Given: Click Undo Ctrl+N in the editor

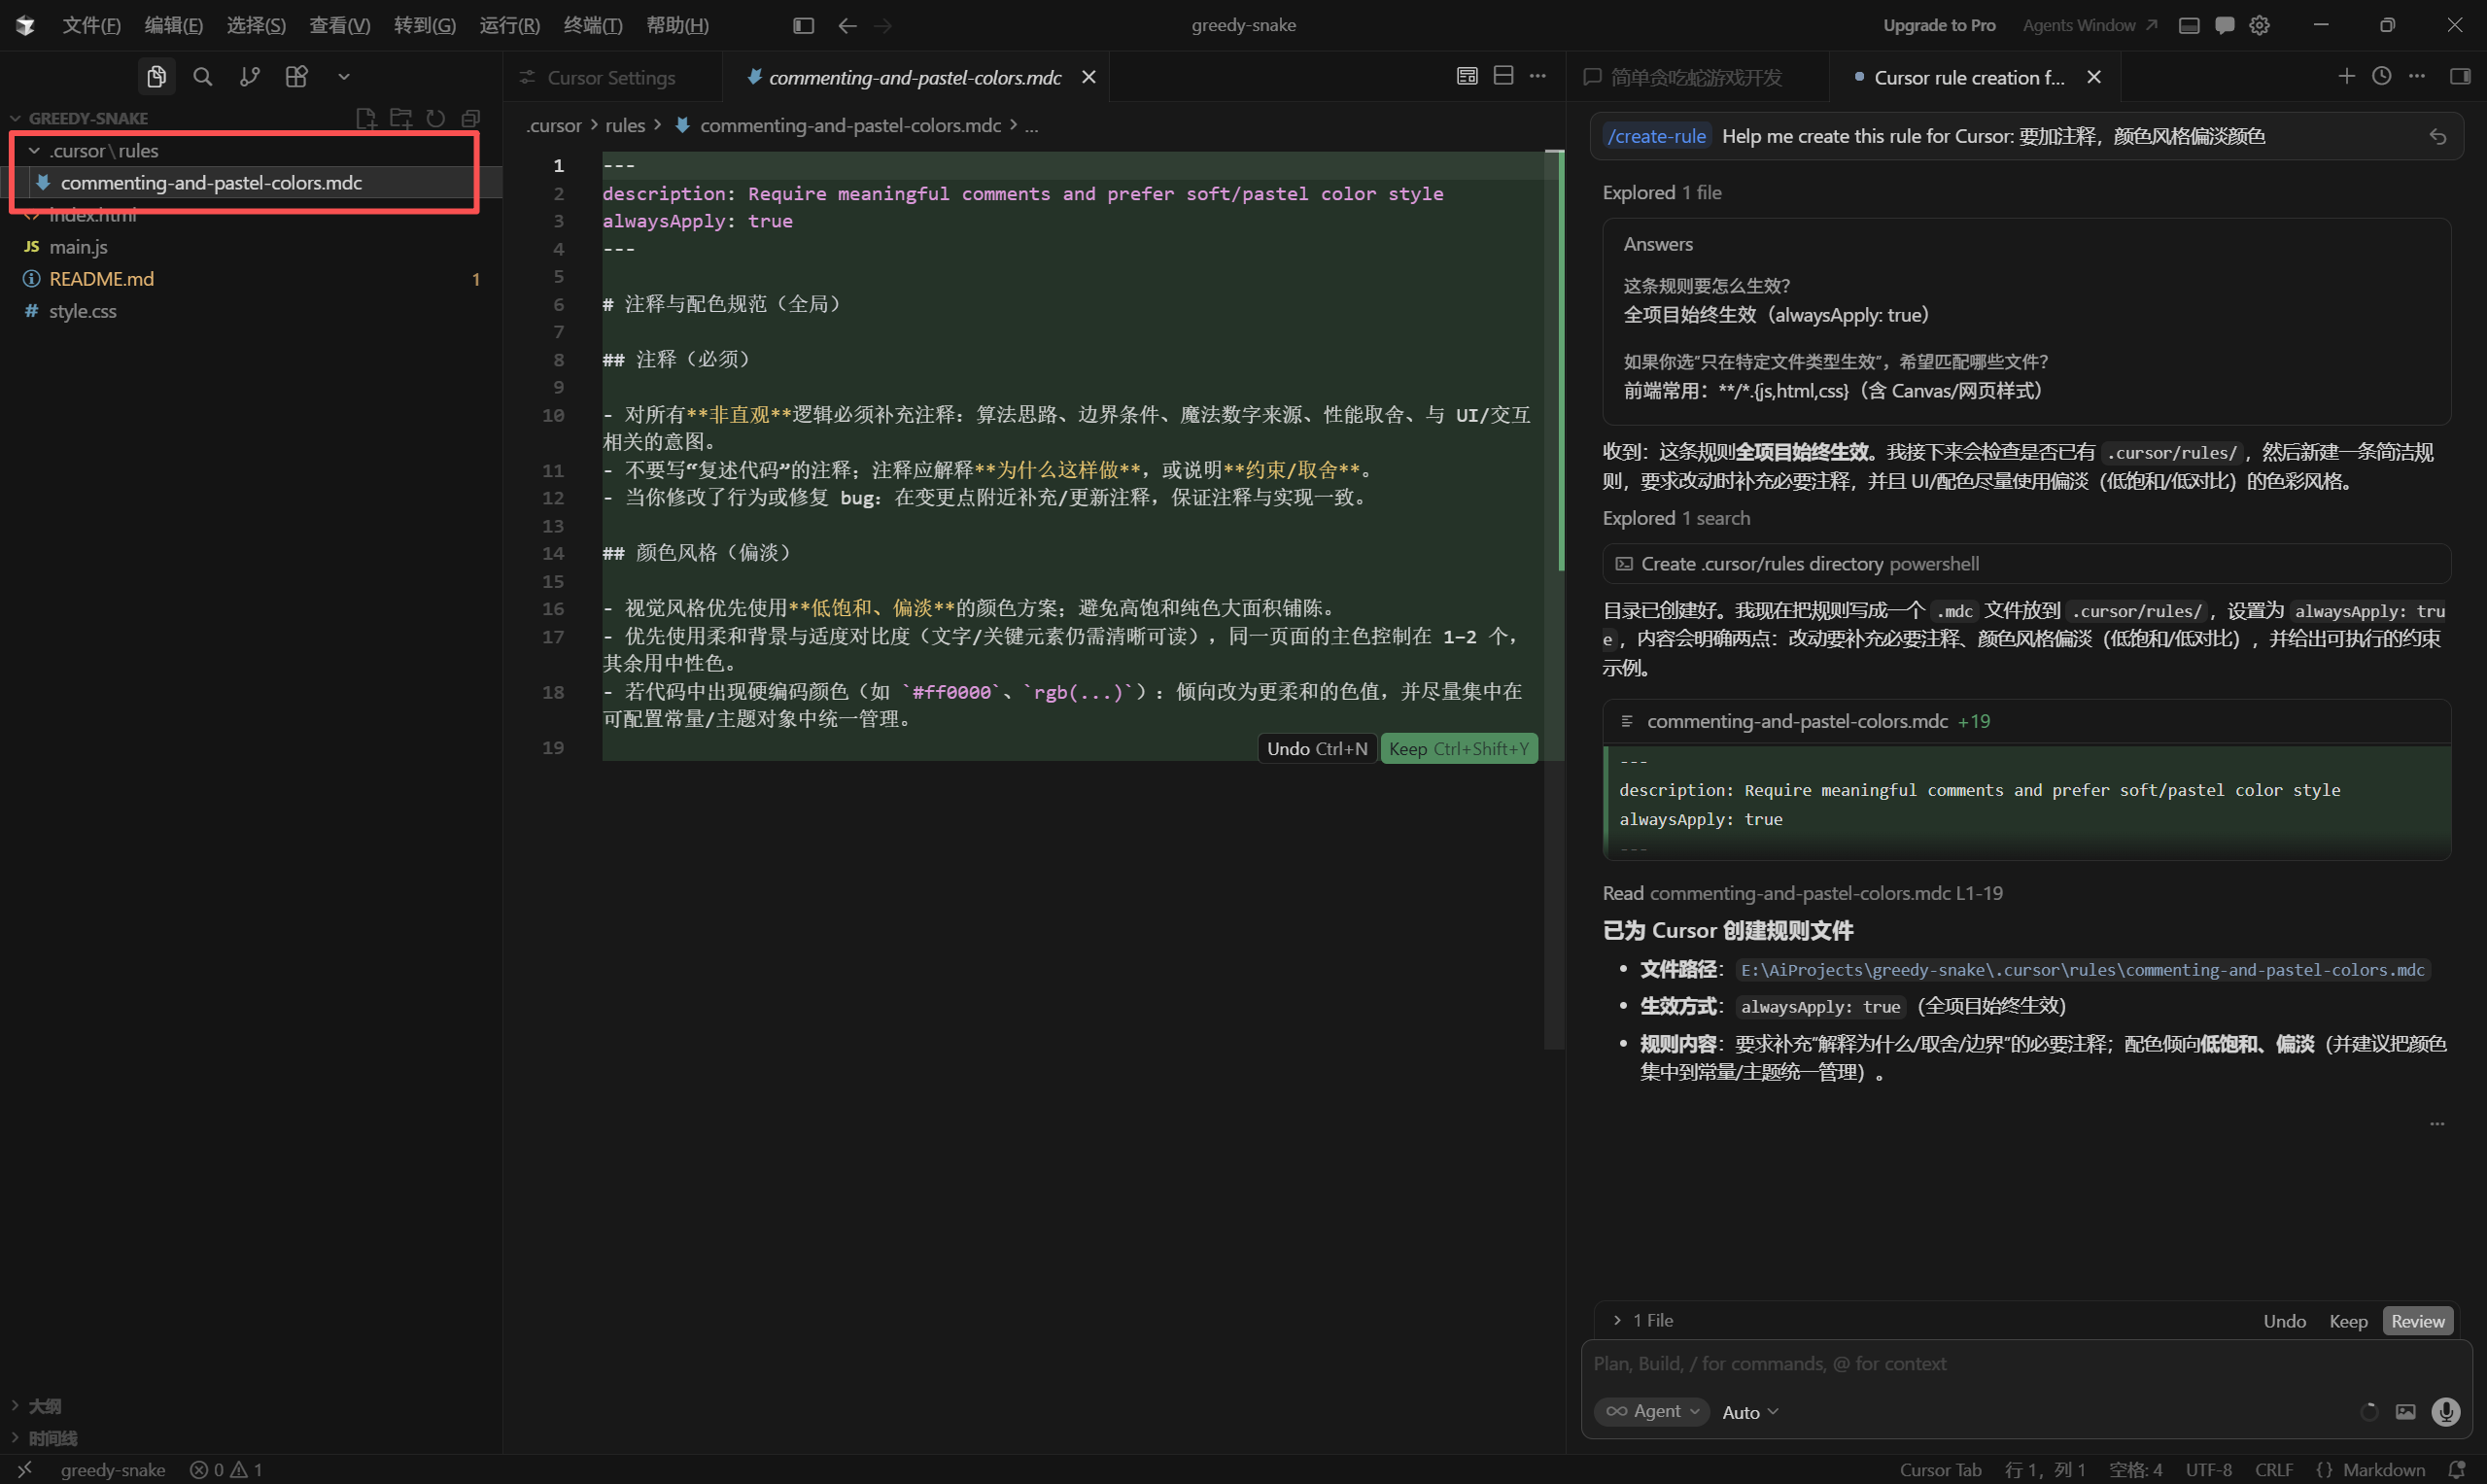Looking at the screenshot, I should click(1316, 748).
